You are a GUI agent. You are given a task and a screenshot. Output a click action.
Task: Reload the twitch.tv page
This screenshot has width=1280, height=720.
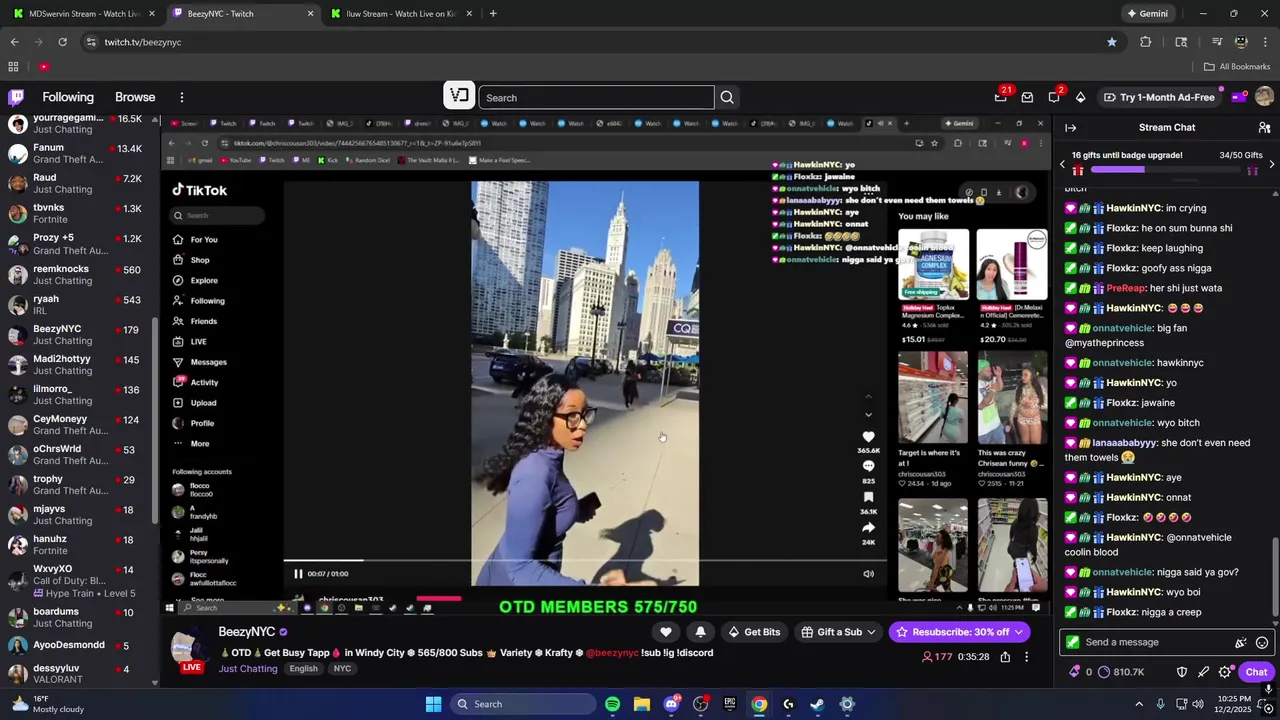(62, 42)
